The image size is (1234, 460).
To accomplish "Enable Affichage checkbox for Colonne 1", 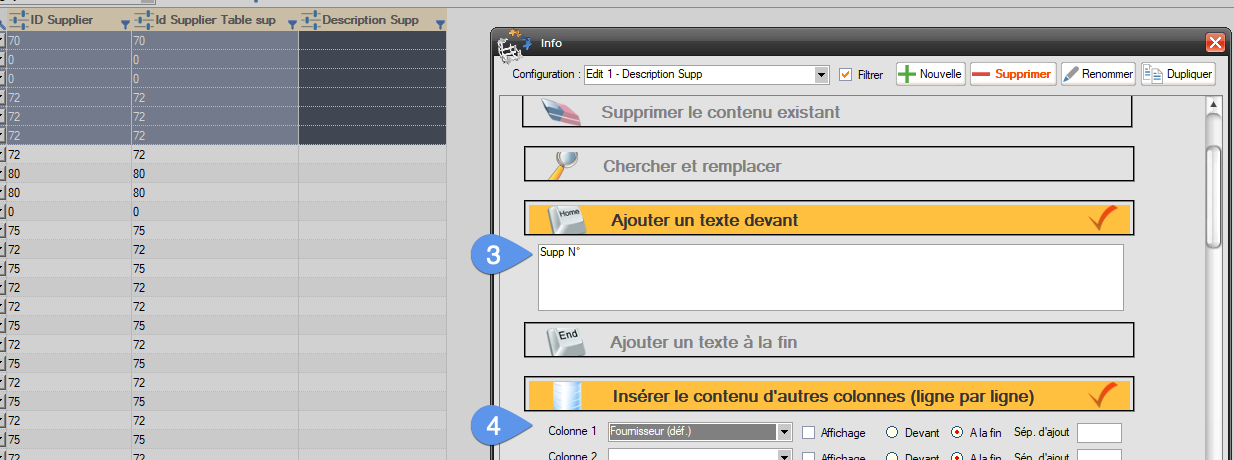I will click(808, 432).
